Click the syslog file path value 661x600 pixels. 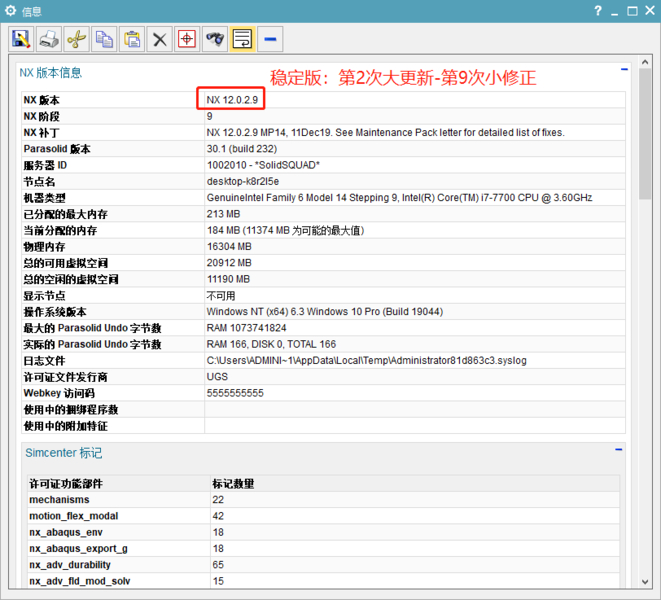point(366,361)
